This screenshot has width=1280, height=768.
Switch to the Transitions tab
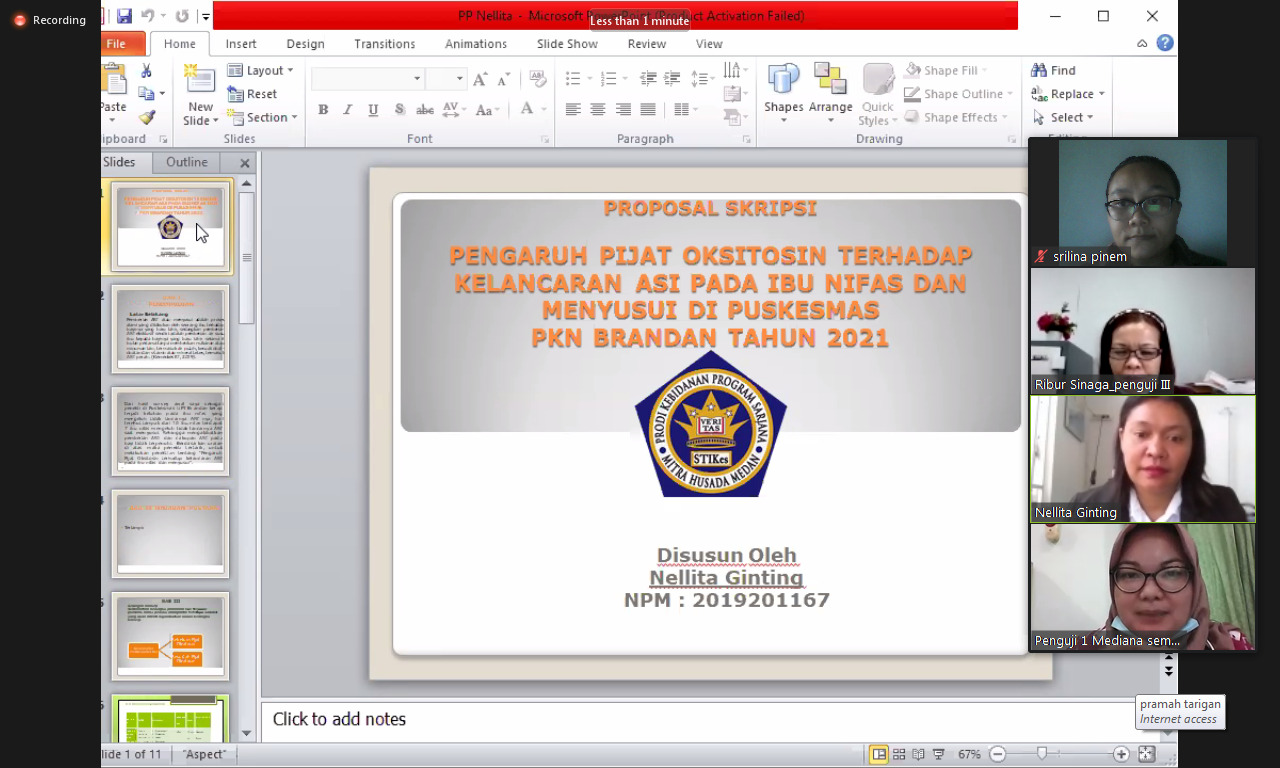click(384, 44)
